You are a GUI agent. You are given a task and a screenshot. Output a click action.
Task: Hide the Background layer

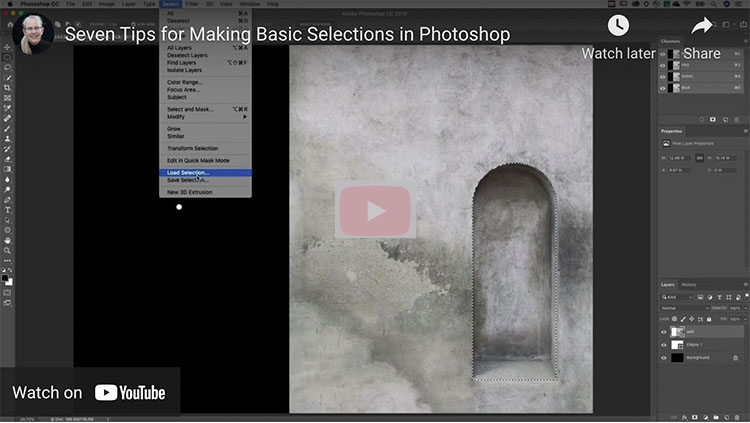coord(663,358)
